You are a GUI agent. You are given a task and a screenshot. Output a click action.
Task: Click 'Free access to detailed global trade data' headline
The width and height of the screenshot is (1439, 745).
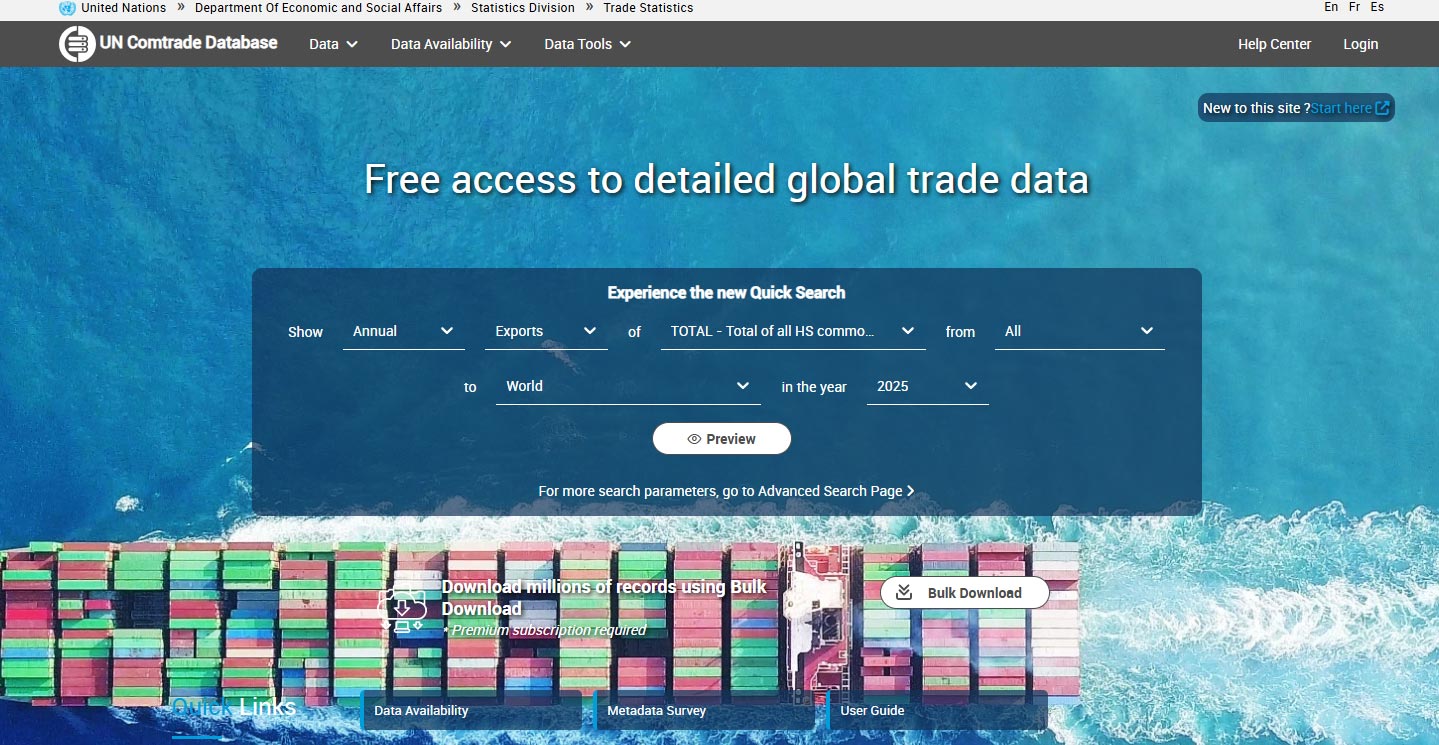[726, 180]
